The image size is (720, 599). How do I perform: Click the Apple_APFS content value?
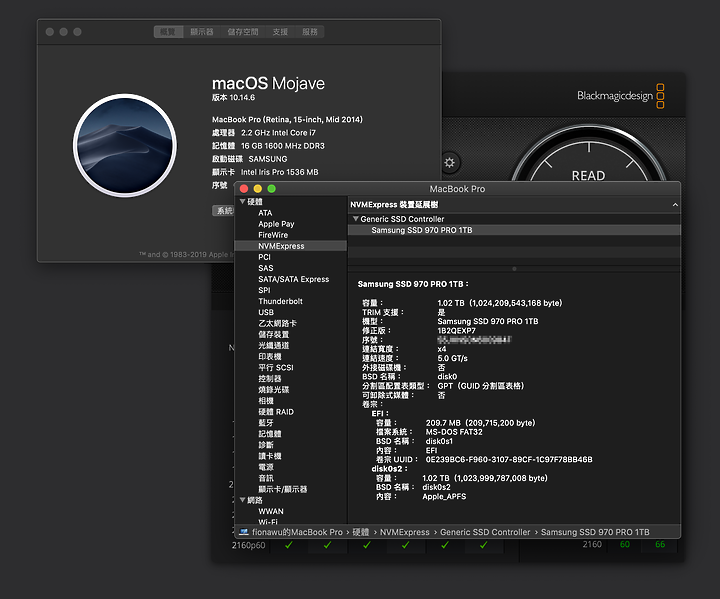[444, 497]
